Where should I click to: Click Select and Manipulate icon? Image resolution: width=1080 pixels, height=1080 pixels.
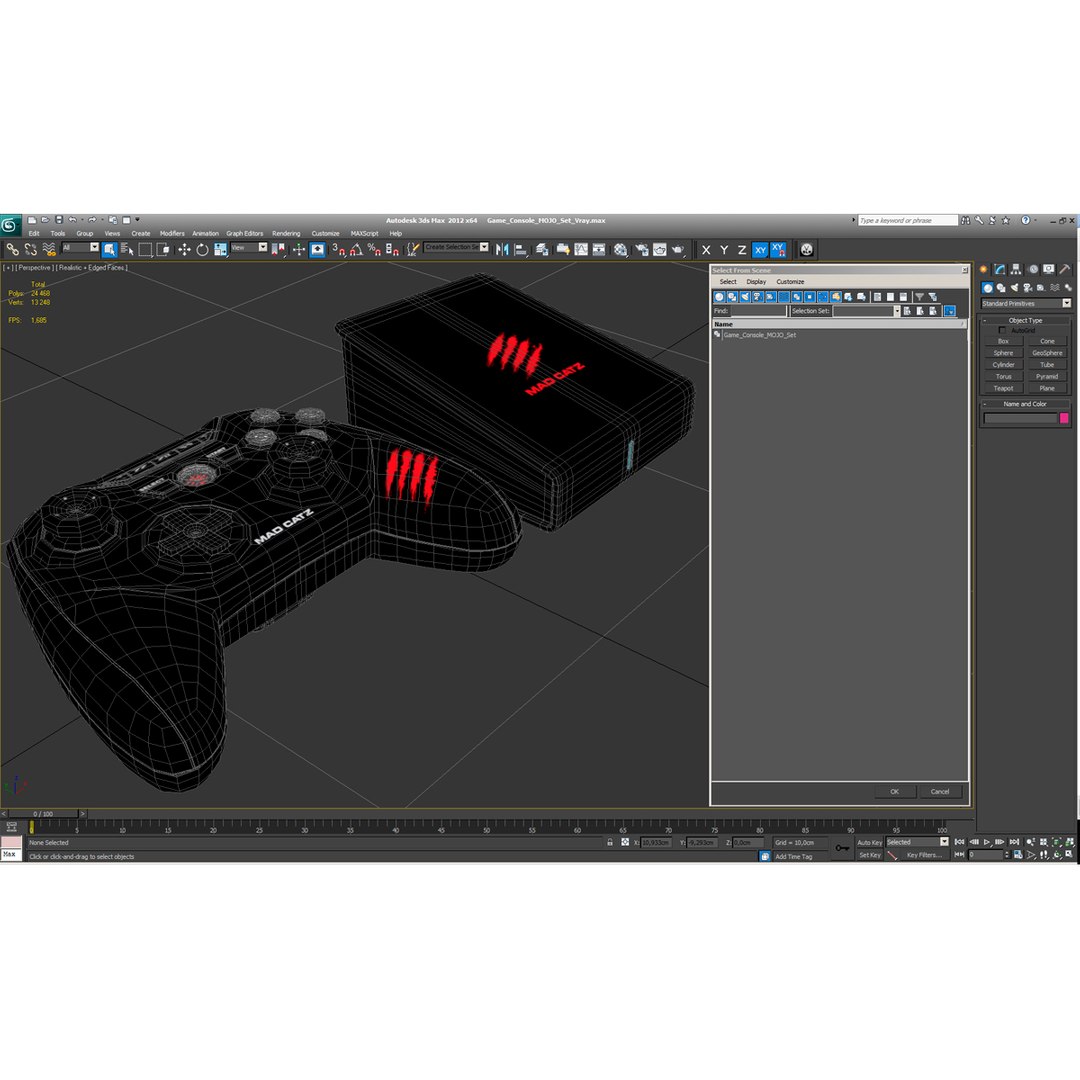coord(298,249)
